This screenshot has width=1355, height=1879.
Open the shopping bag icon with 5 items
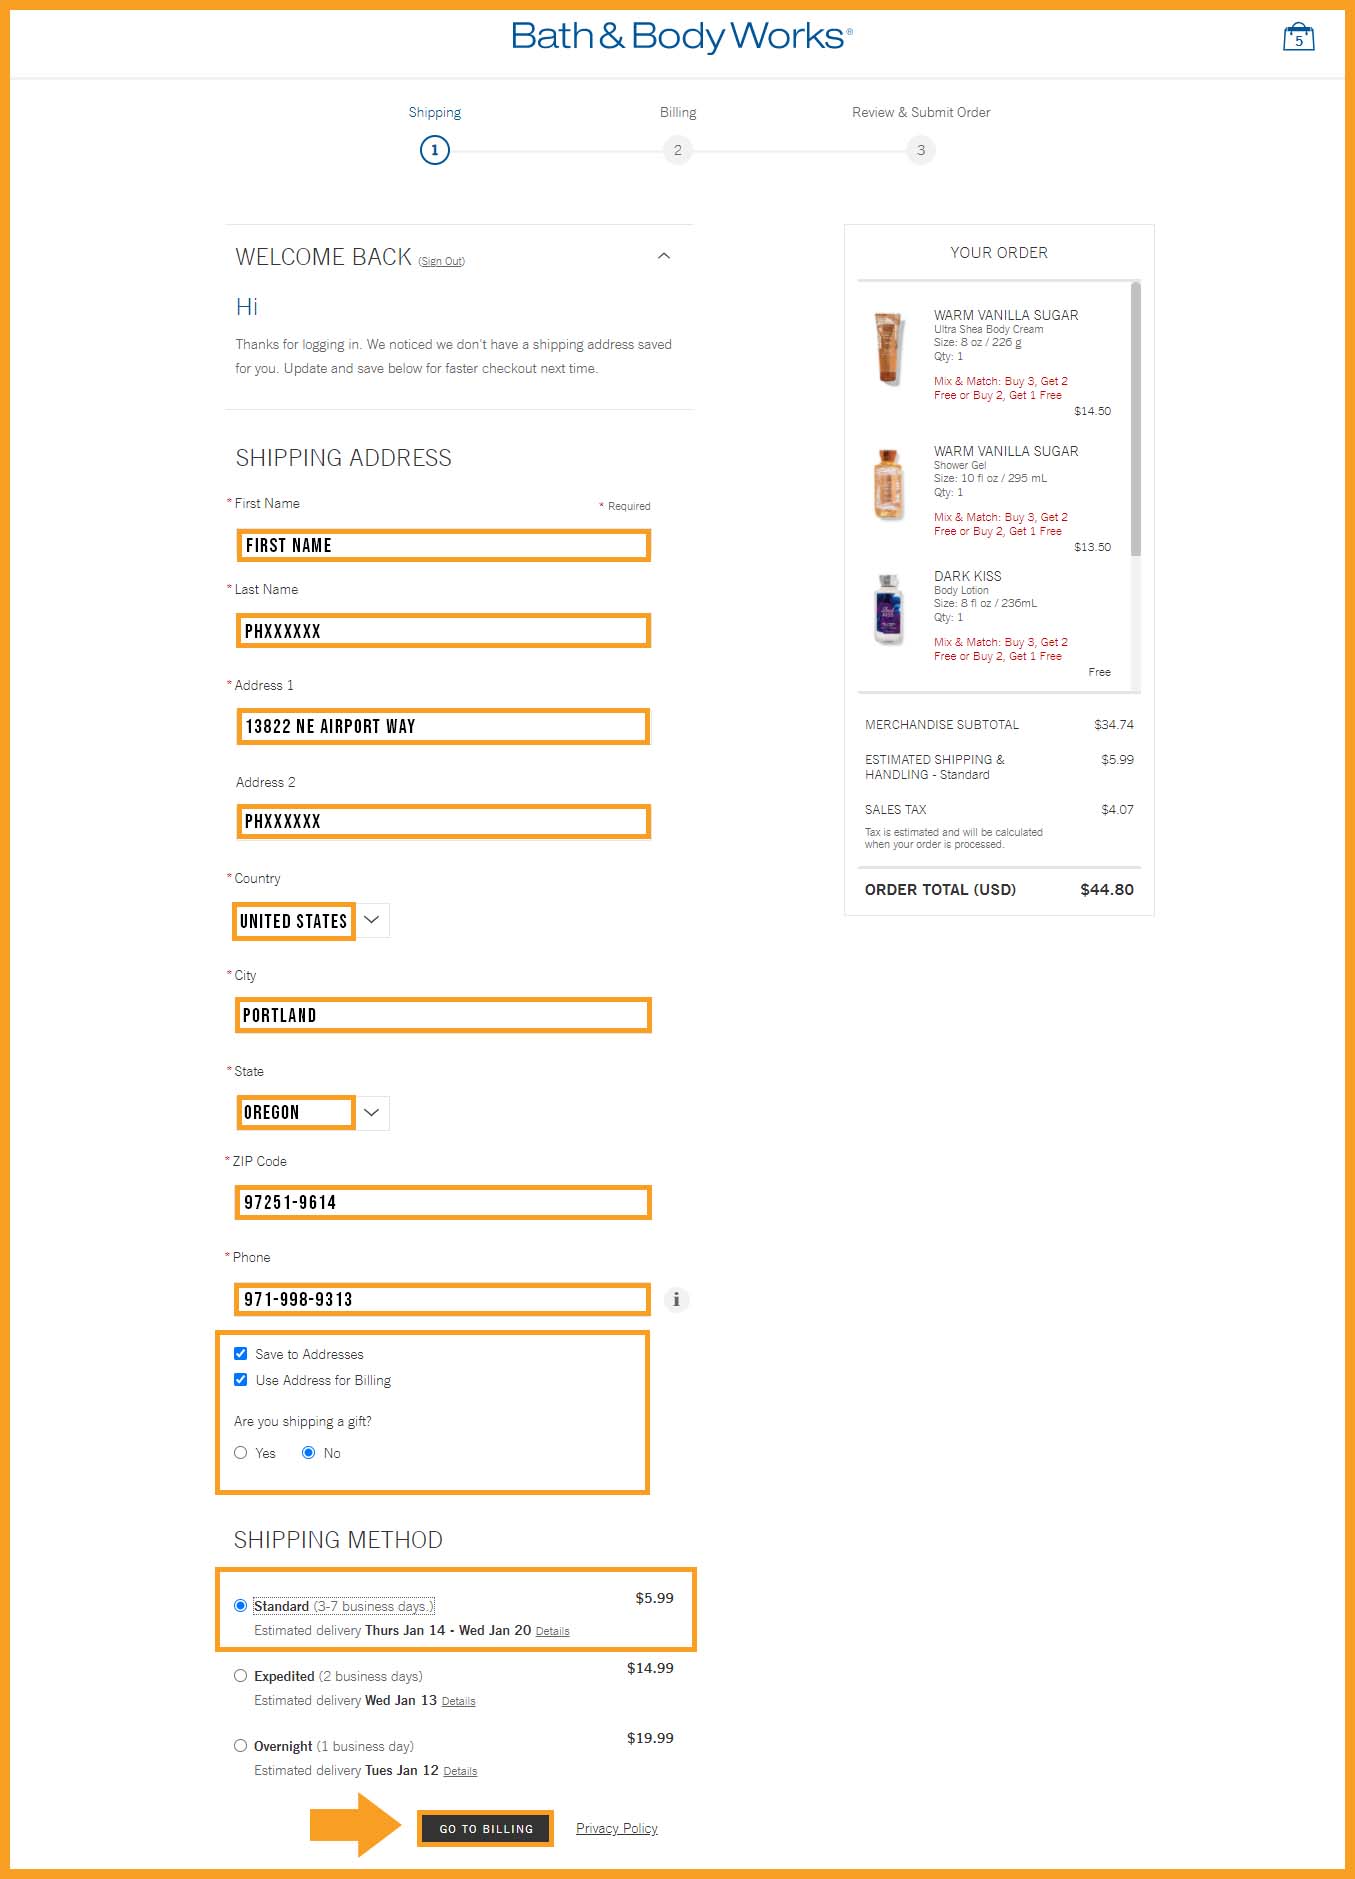1298,37
